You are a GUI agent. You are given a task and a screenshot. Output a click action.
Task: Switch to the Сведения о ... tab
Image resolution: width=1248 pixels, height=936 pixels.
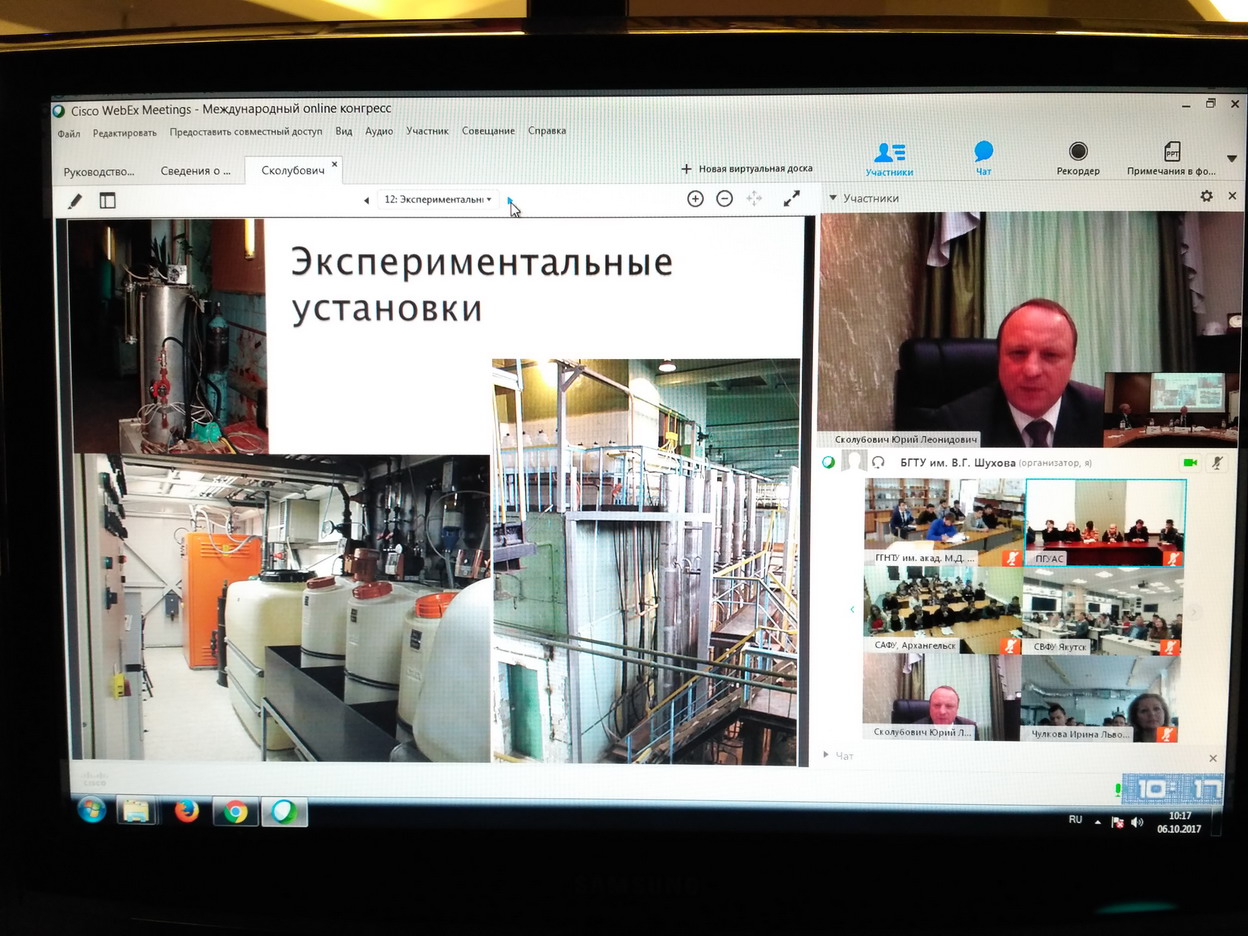point(196,171)
